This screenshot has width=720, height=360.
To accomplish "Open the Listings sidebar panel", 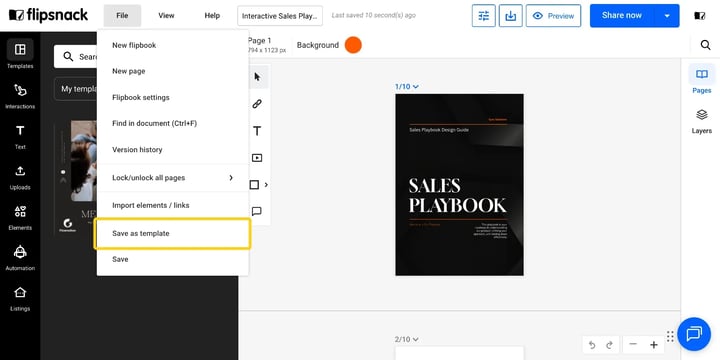I will [20, 298].
